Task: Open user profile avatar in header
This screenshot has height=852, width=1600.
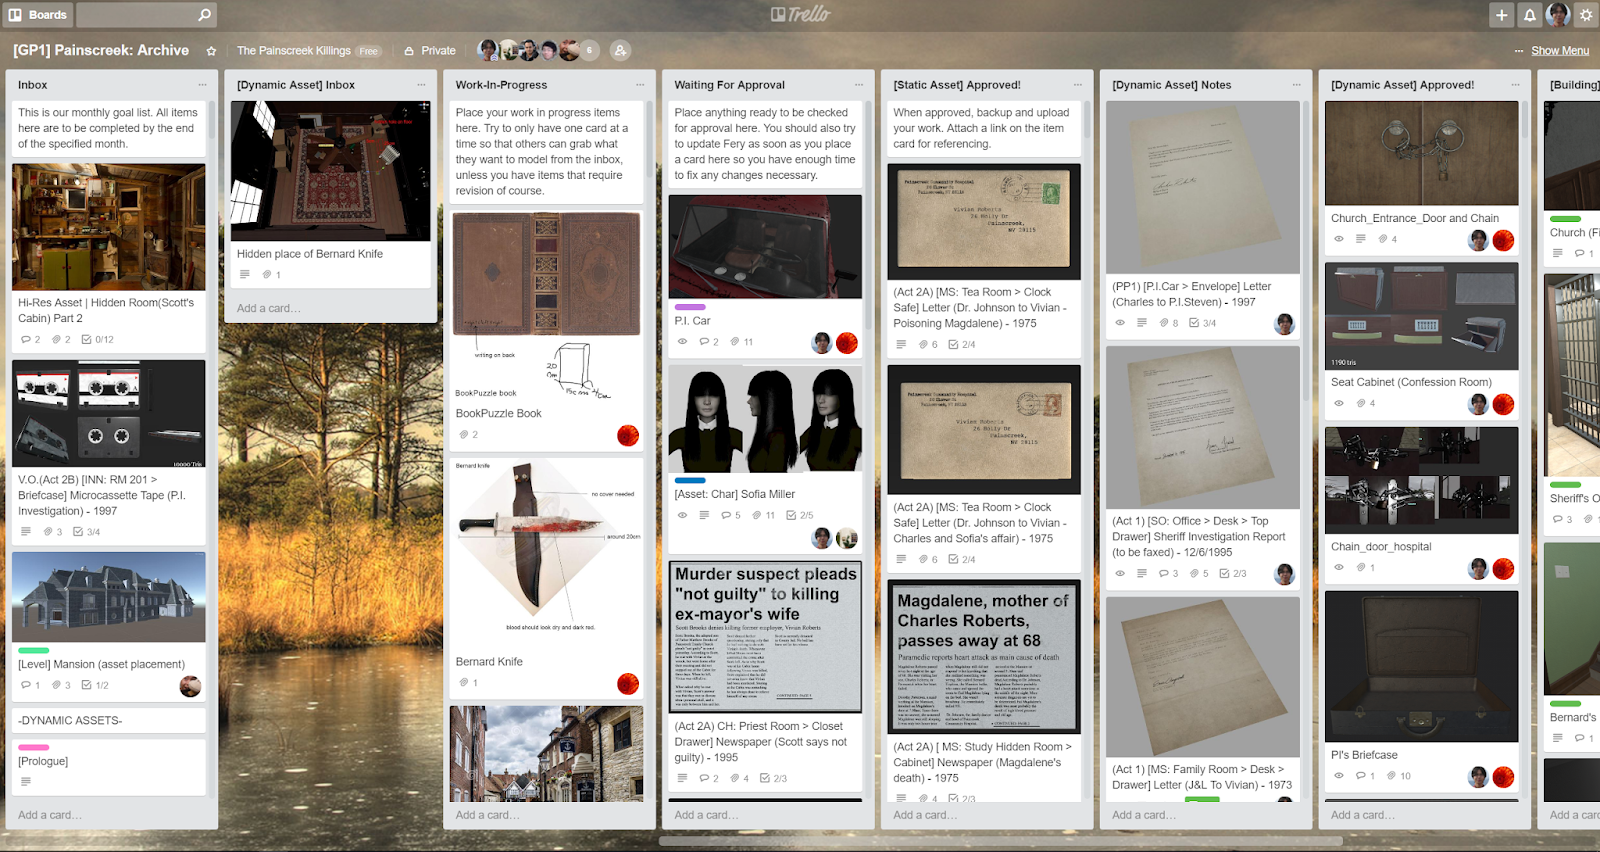Action: tap(1558, 15)
